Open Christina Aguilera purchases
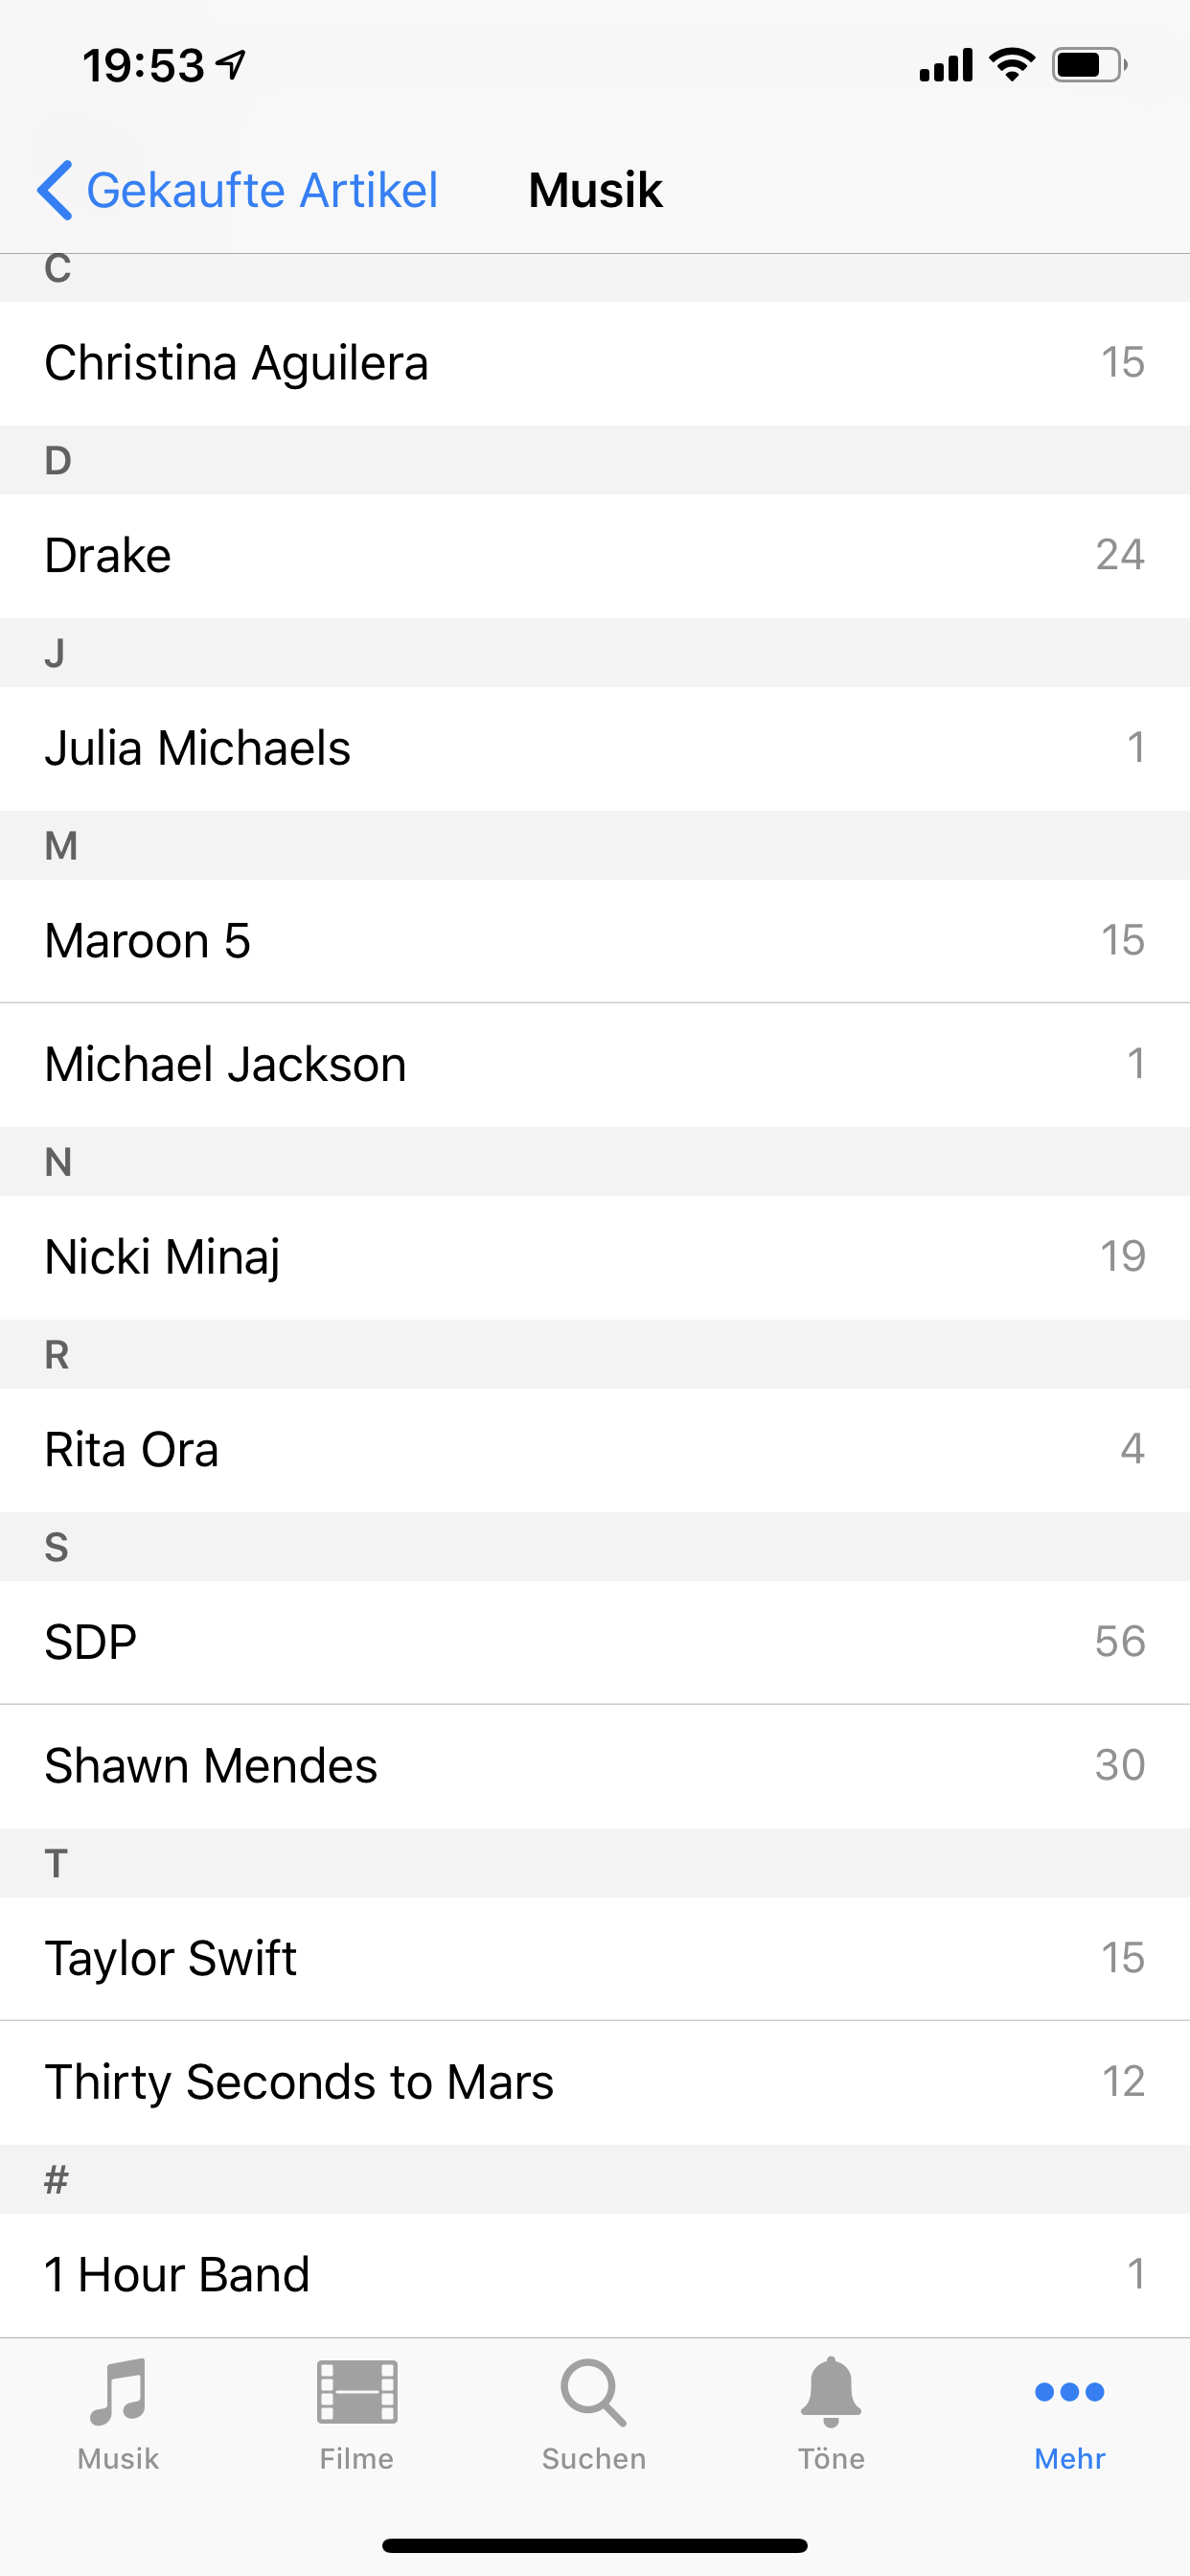The height and width of the screenshot is (2576, 1190). pos(594,363)
